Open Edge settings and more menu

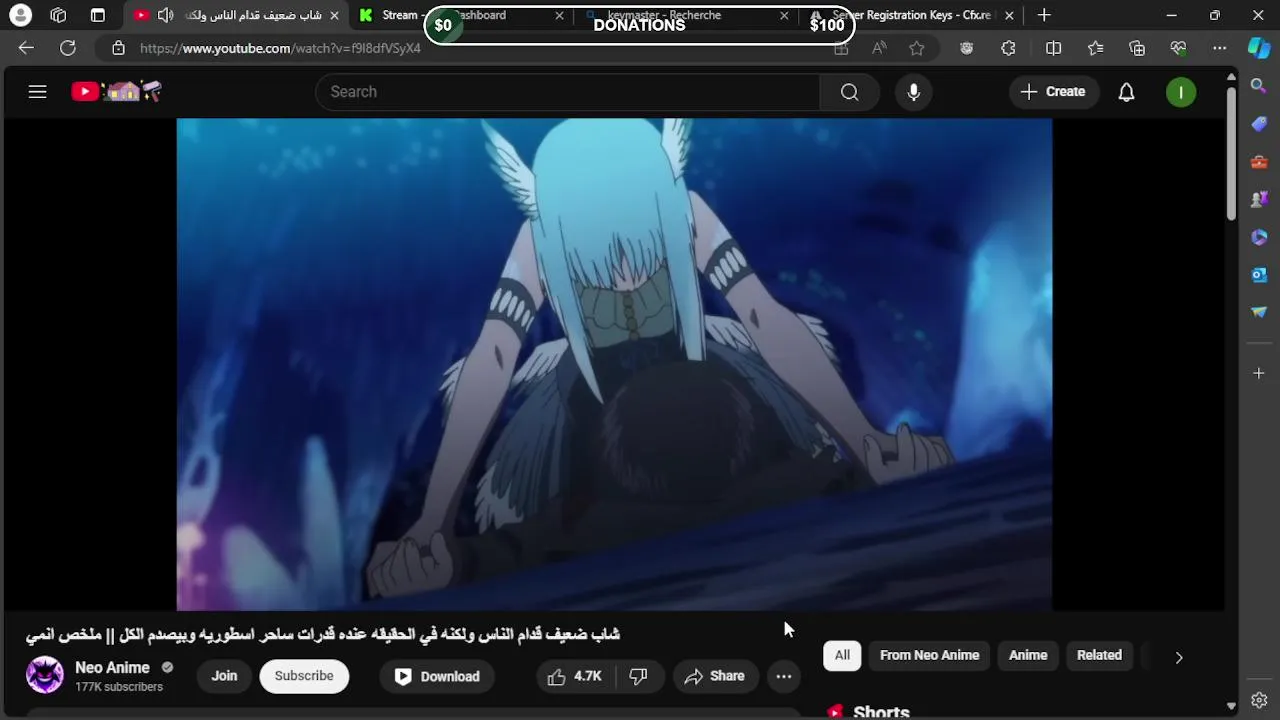(x=1219, y=48)
